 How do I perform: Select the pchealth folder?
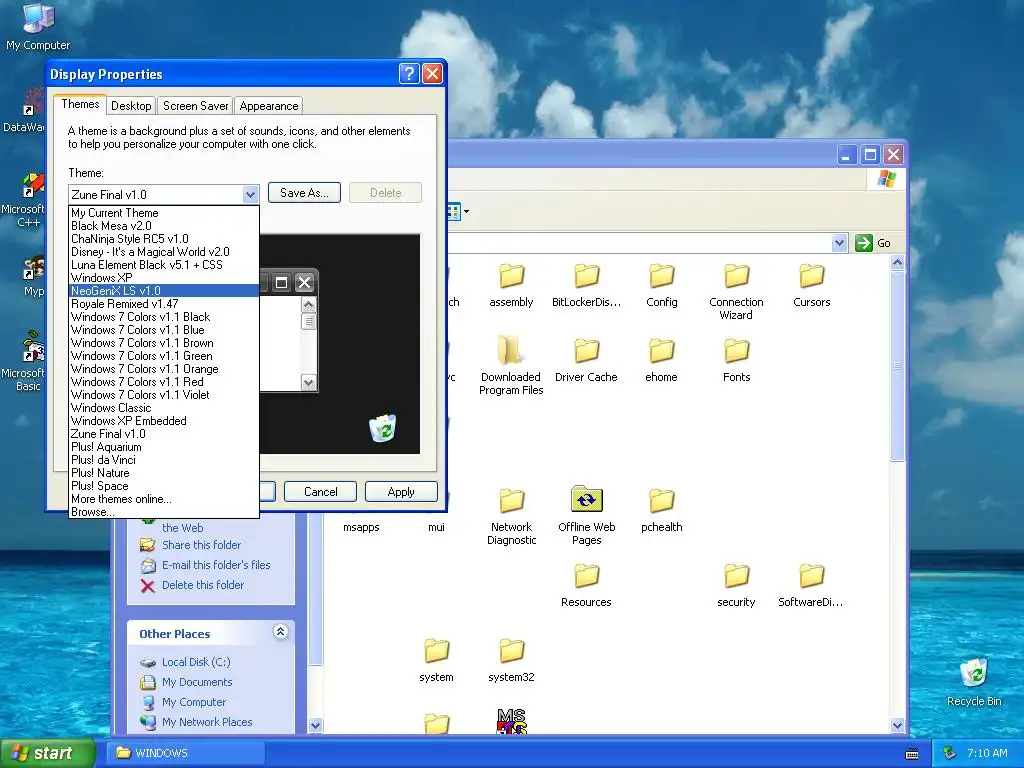662,510
